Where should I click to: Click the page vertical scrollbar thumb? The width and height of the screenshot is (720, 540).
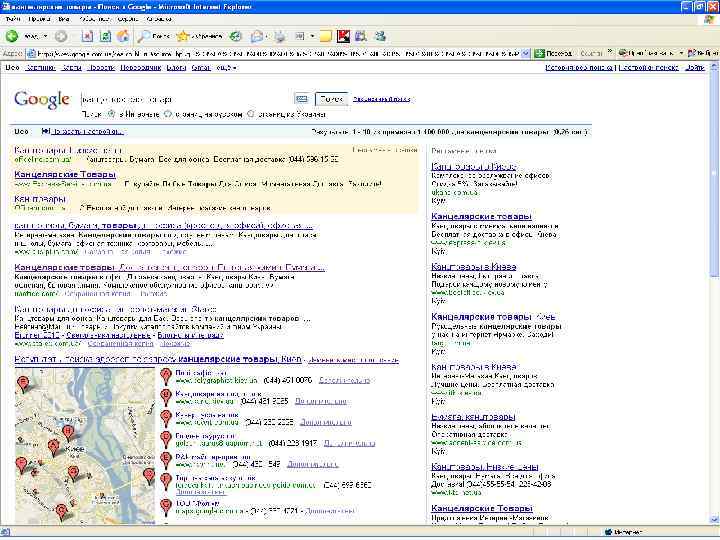(714, 174)
